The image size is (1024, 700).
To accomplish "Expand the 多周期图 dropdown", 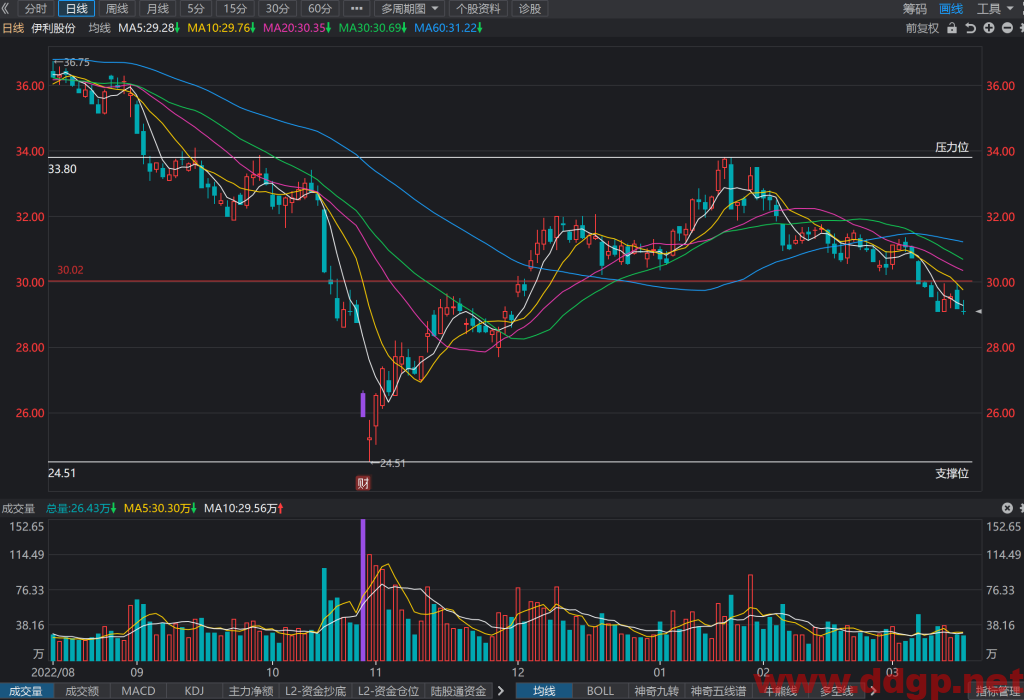I will [409, 8].
